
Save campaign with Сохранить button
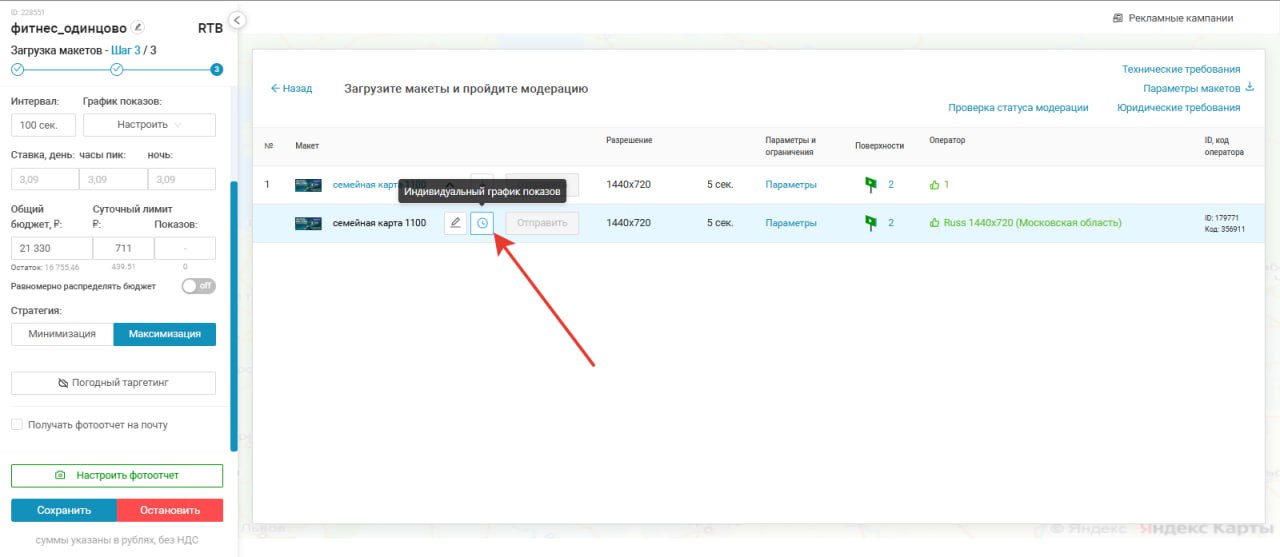[x=64, y=510]
